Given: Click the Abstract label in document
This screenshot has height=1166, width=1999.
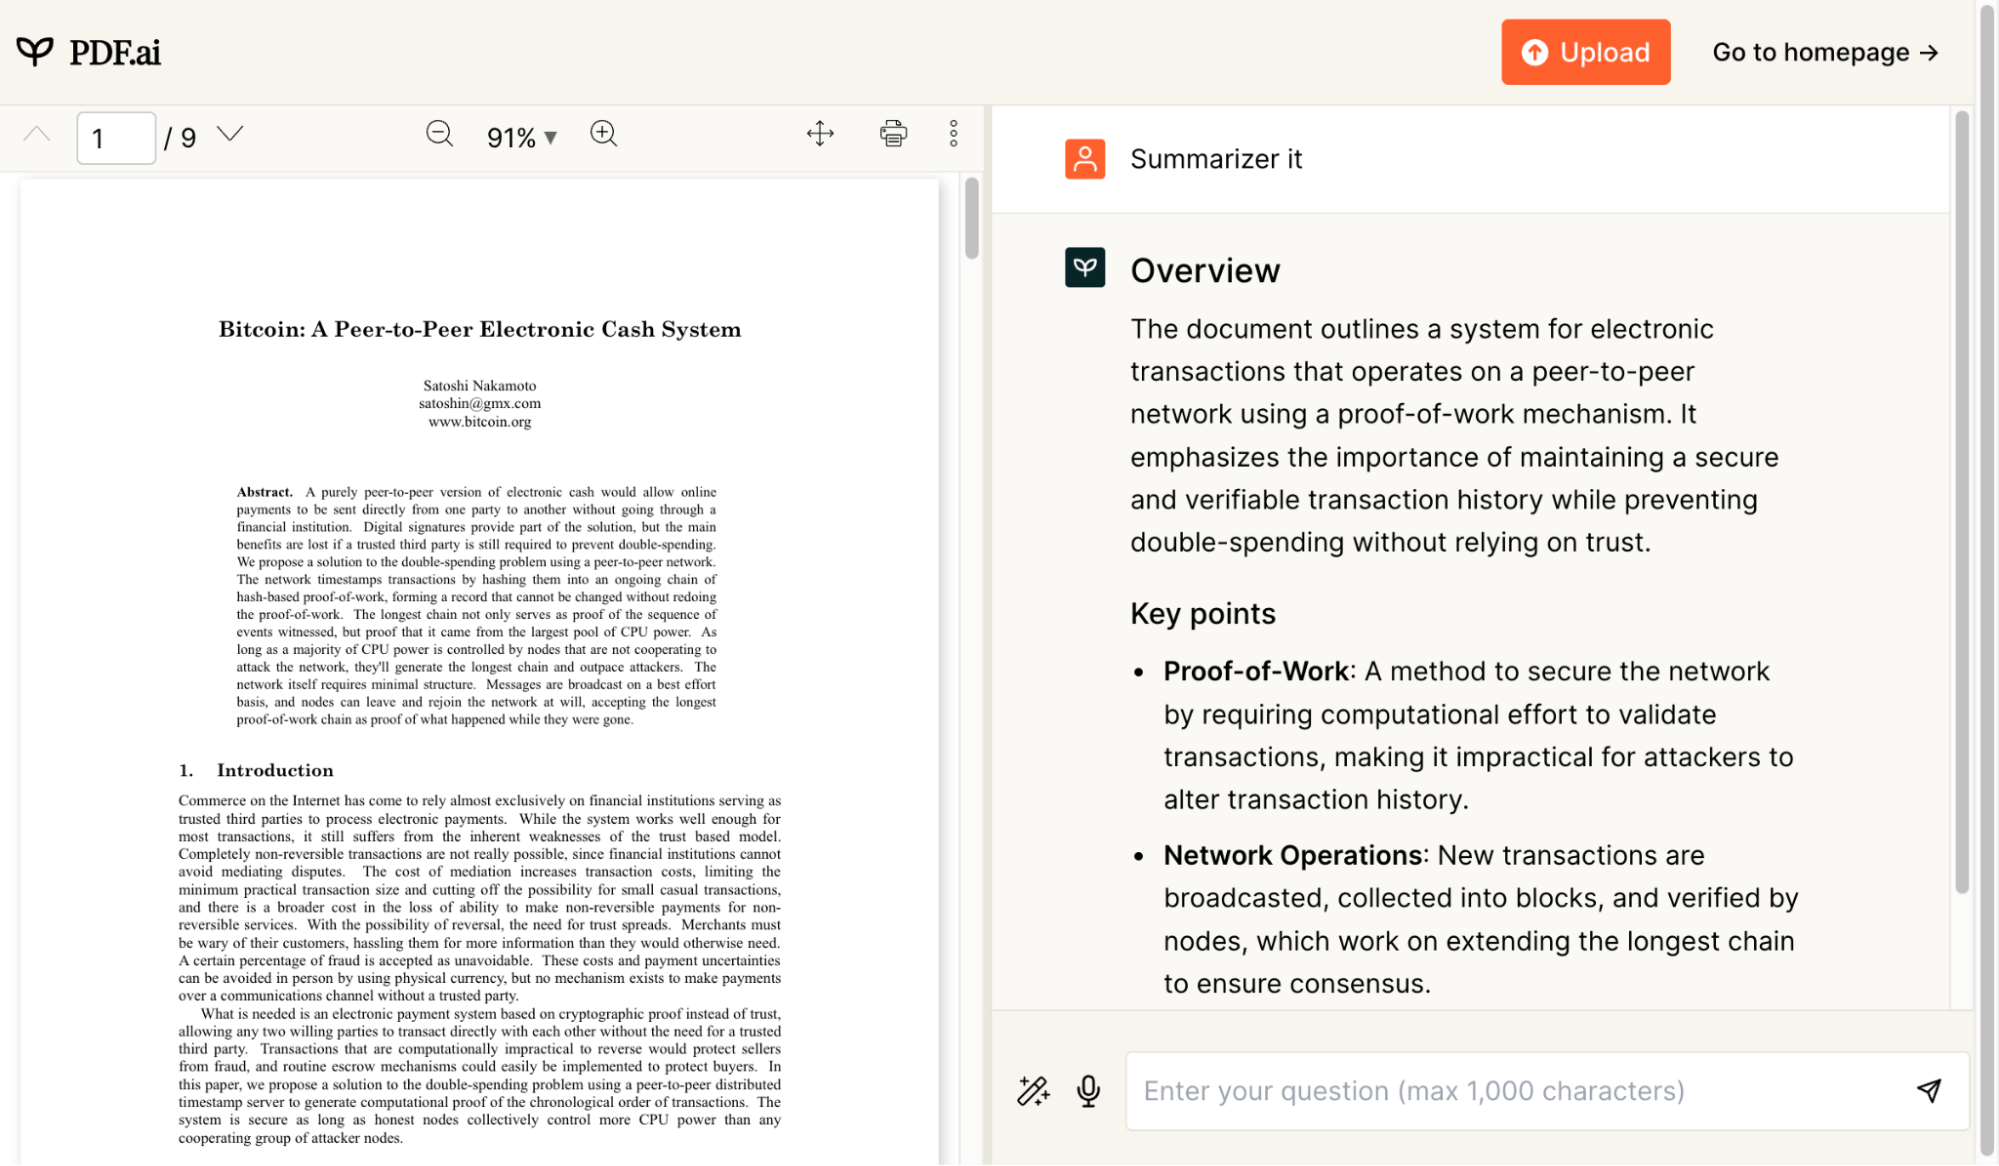Looking at the screenshot, I should pos(264,492).
